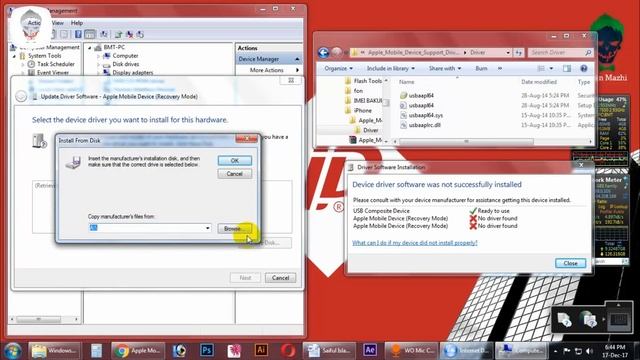Cancel the Update Driver Software wizard
This screenshot has height=360, width=640.
[280, 278]
